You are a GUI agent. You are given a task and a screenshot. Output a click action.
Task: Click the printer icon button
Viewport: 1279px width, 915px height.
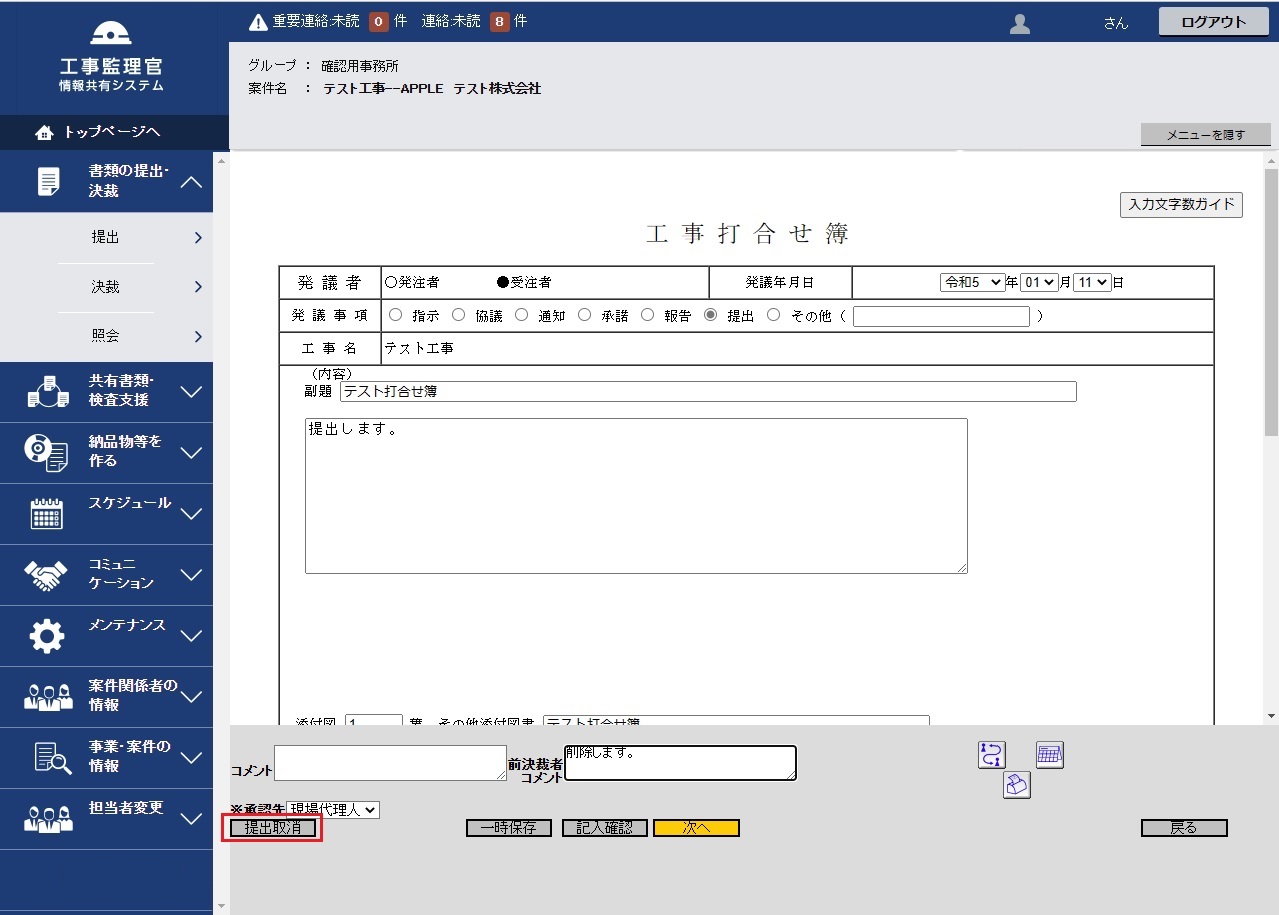pos(1017,785)
